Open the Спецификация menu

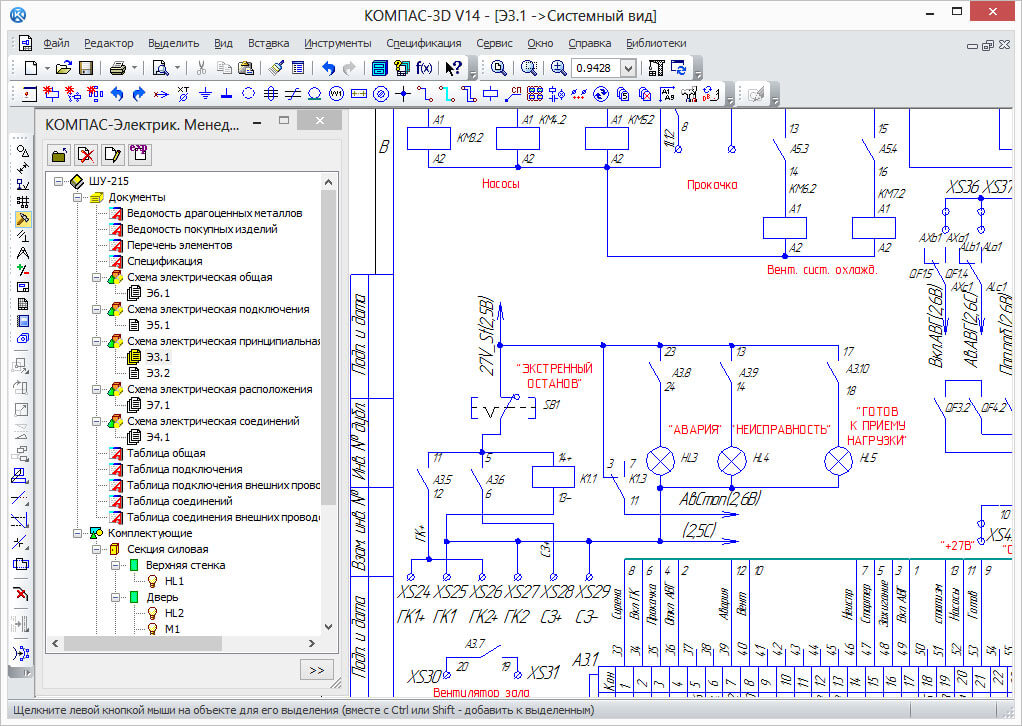click(x=423, y=43)
